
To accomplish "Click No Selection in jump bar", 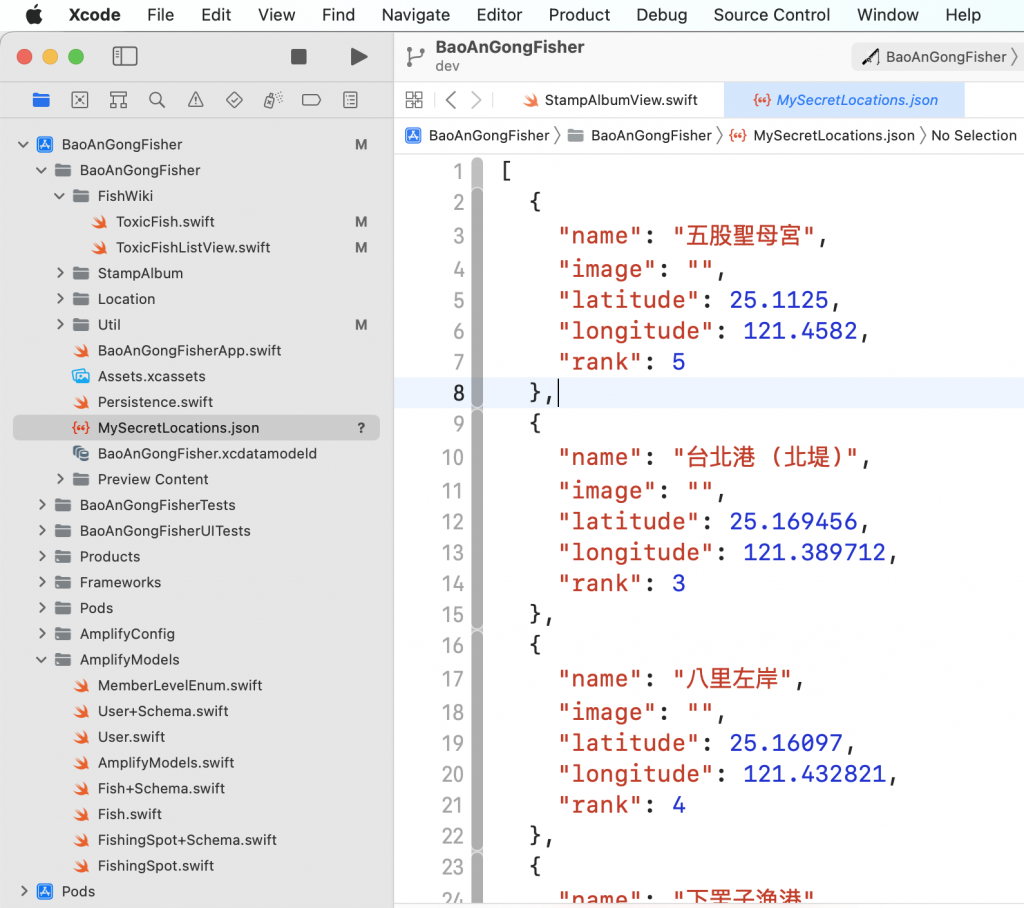I will point(974,135).
